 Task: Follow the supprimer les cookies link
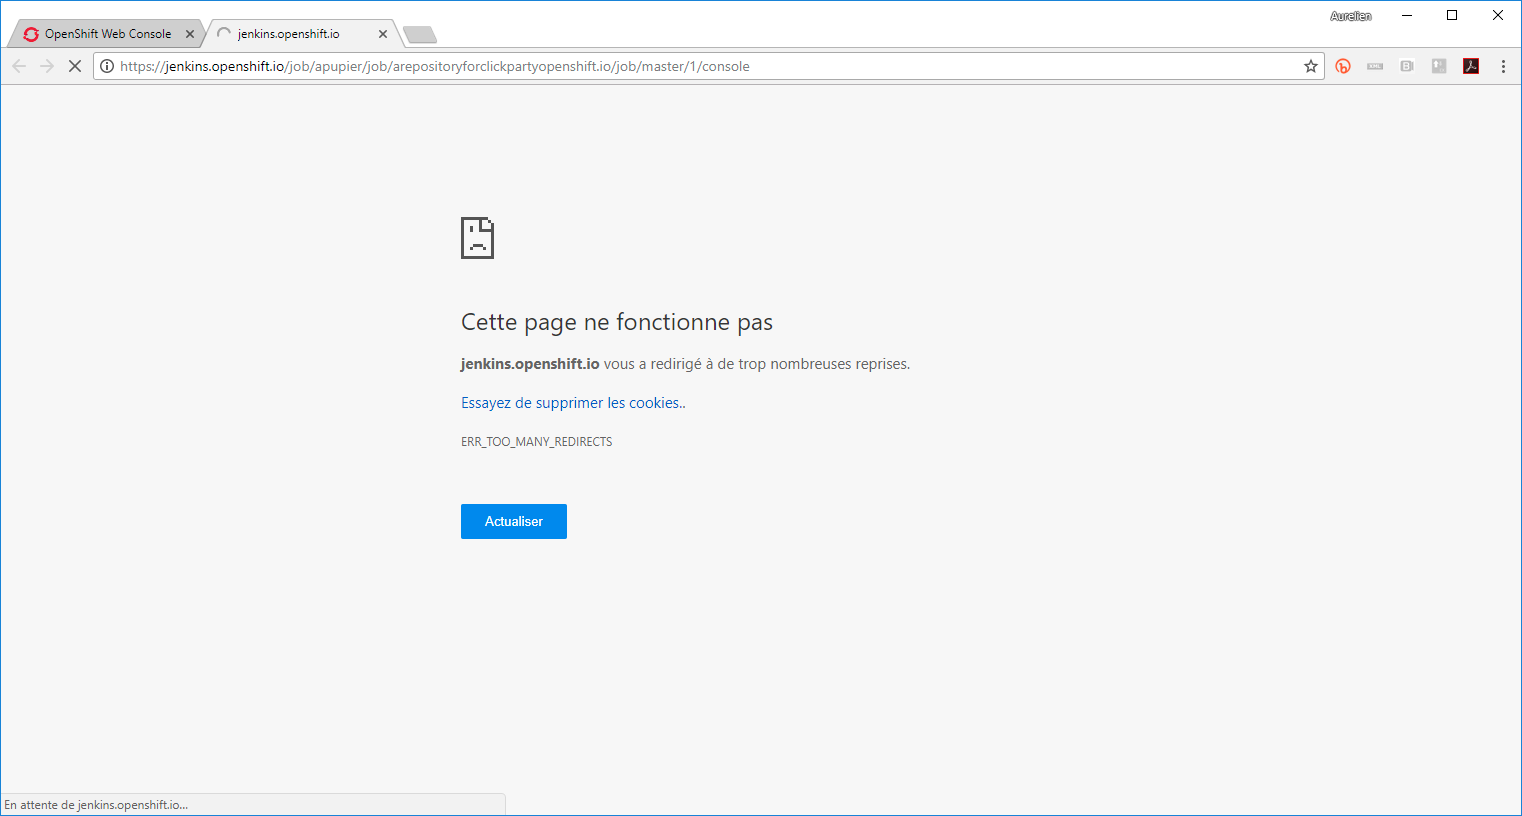click(572, 402)
